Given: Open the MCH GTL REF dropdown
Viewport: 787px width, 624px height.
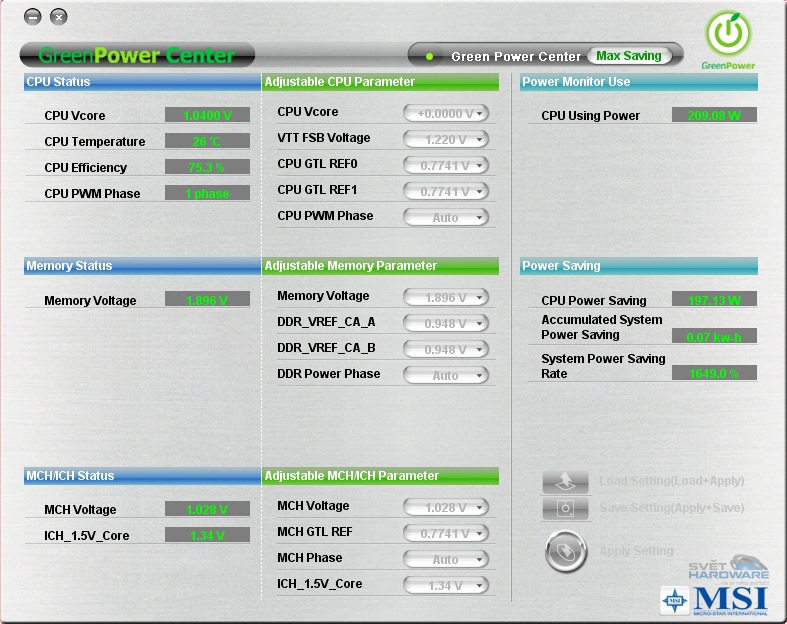Looking at the screenshot, I should pyautogui.click(x=445, y=533).
